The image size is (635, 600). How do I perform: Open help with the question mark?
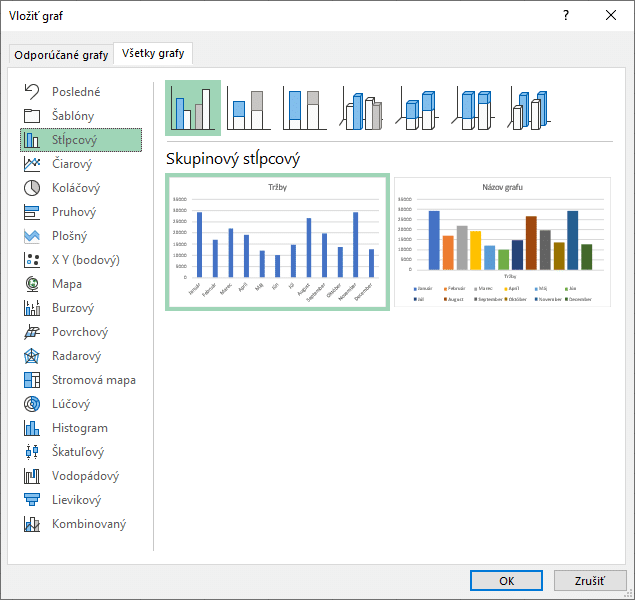point(566,15)
